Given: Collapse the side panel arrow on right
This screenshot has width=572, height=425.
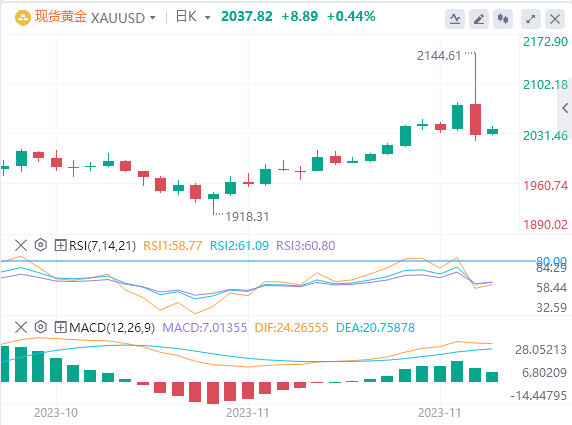Looking at the screenshot, I should pyautogui.click(x=565, y=108).
